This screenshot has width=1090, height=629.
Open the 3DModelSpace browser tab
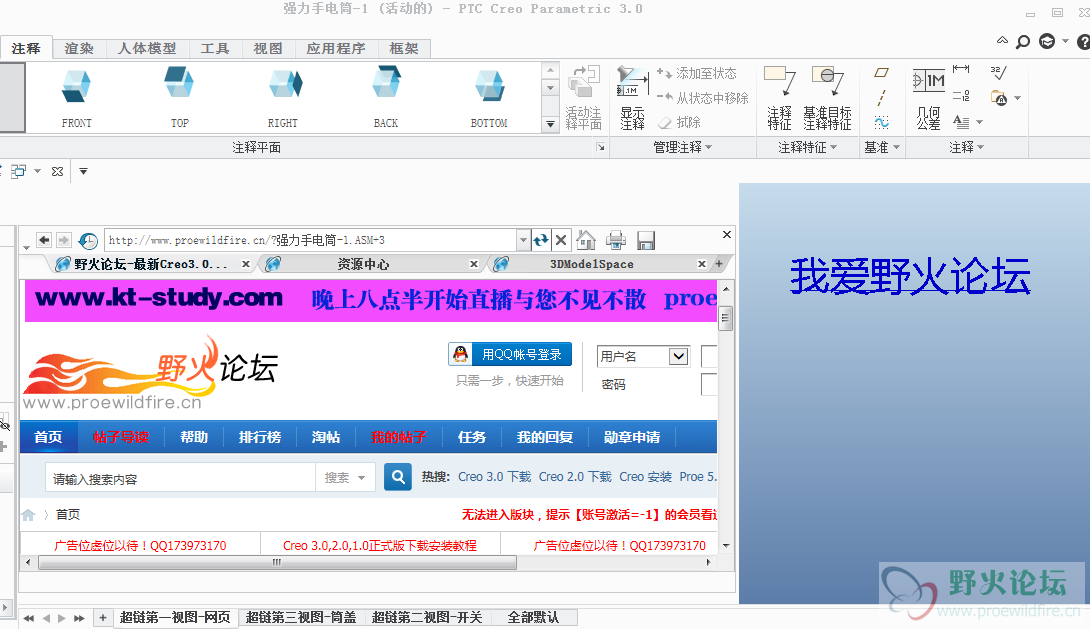coord(592,264)
